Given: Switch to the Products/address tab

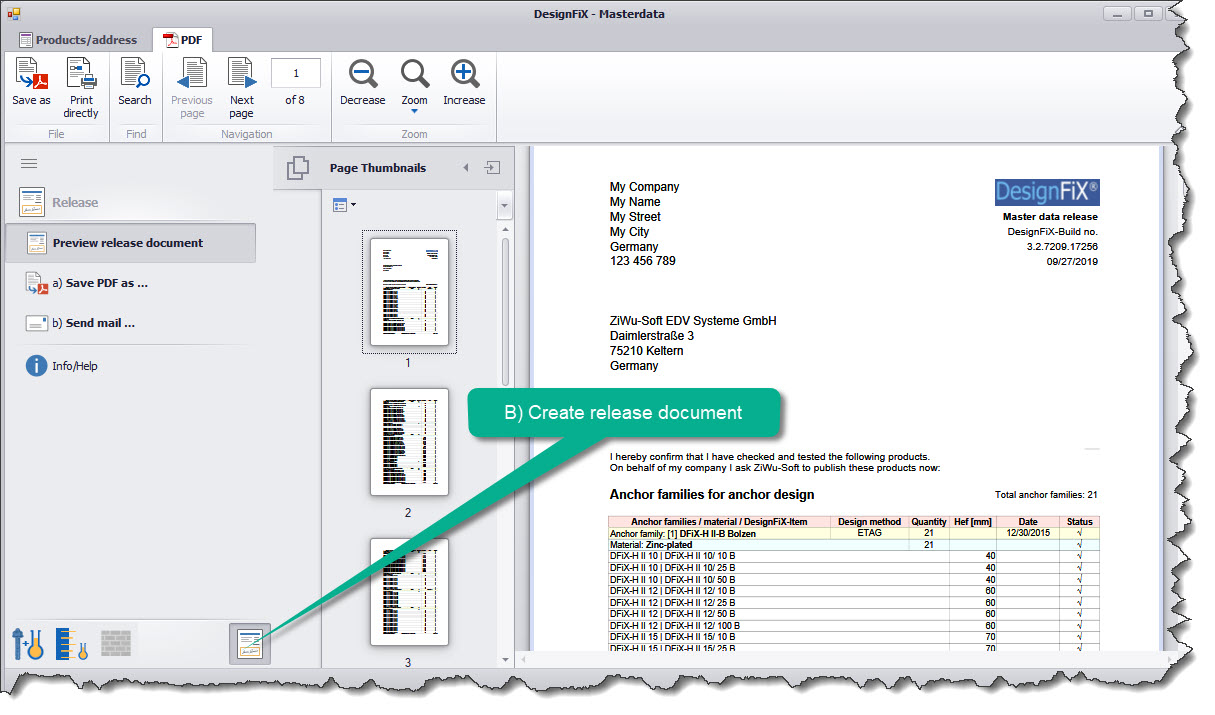Looking at the screenshot, I should (x=78, y=40).
